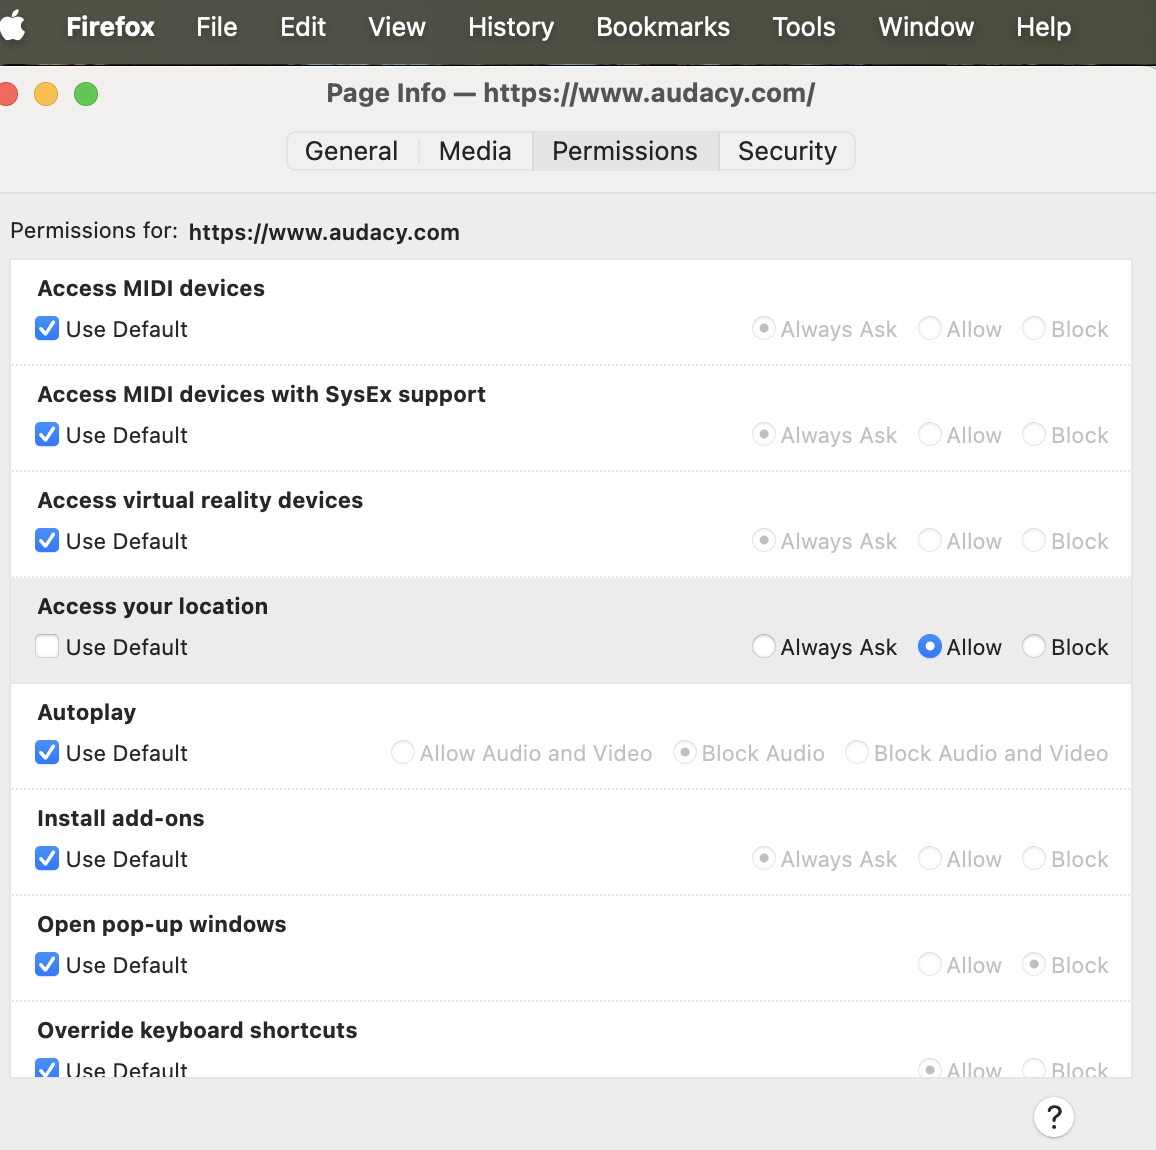The width and height of the screenshot is (1156, 1150).
Task: Uncheck Use Default for Open pop-up windows
Action: [x=47, y=965]
